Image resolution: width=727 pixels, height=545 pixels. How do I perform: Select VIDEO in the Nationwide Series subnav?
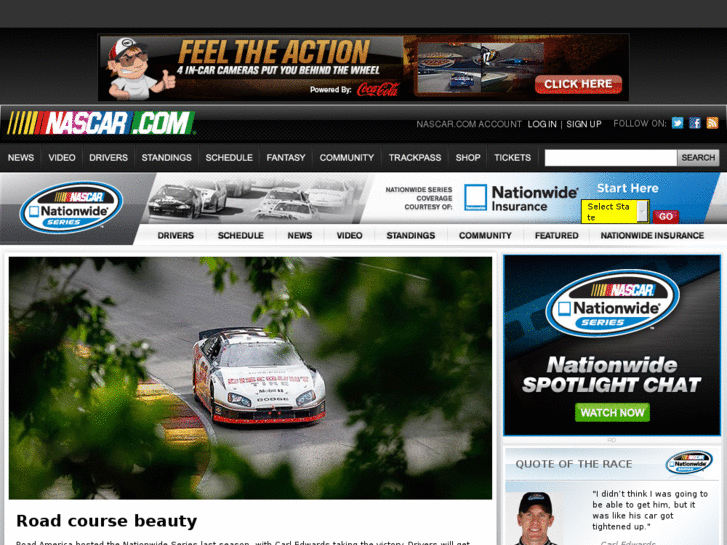point(350,235)
